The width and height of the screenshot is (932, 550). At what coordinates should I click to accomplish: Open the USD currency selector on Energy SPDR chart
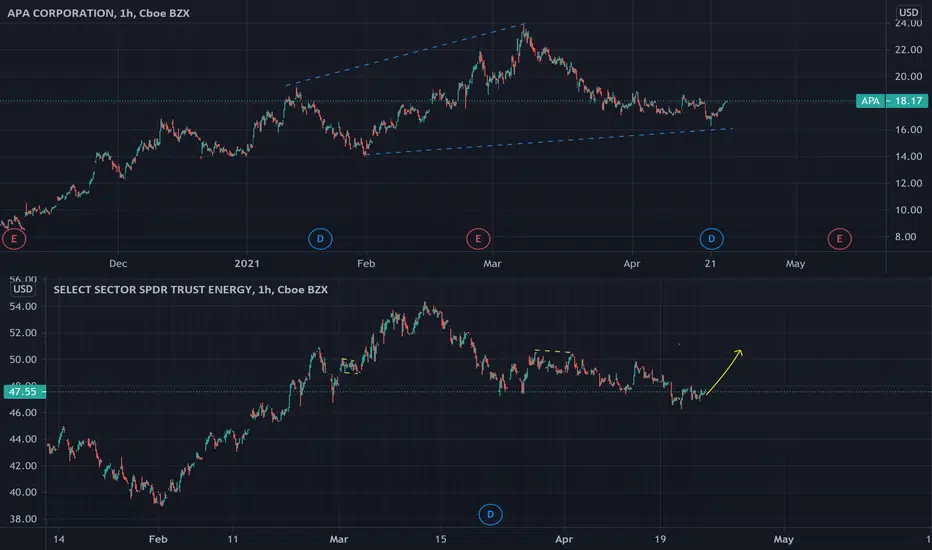pos(23,289)
